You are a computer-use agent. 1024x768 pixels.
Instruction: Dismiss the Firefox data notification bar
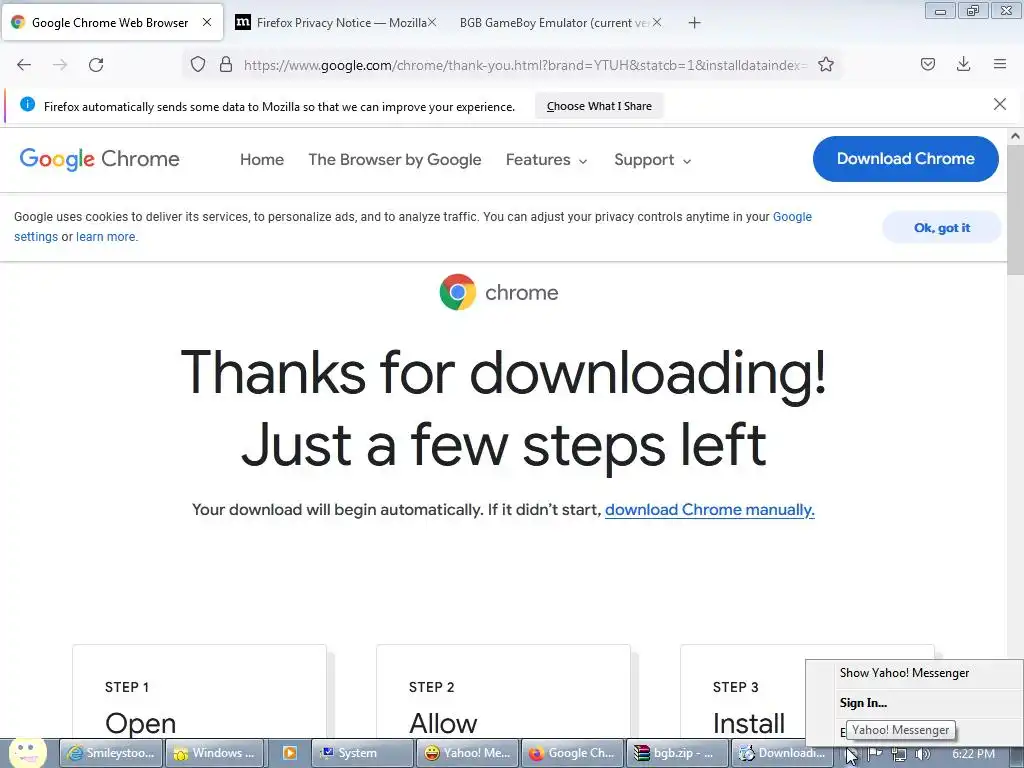click(x=999, y=104)
